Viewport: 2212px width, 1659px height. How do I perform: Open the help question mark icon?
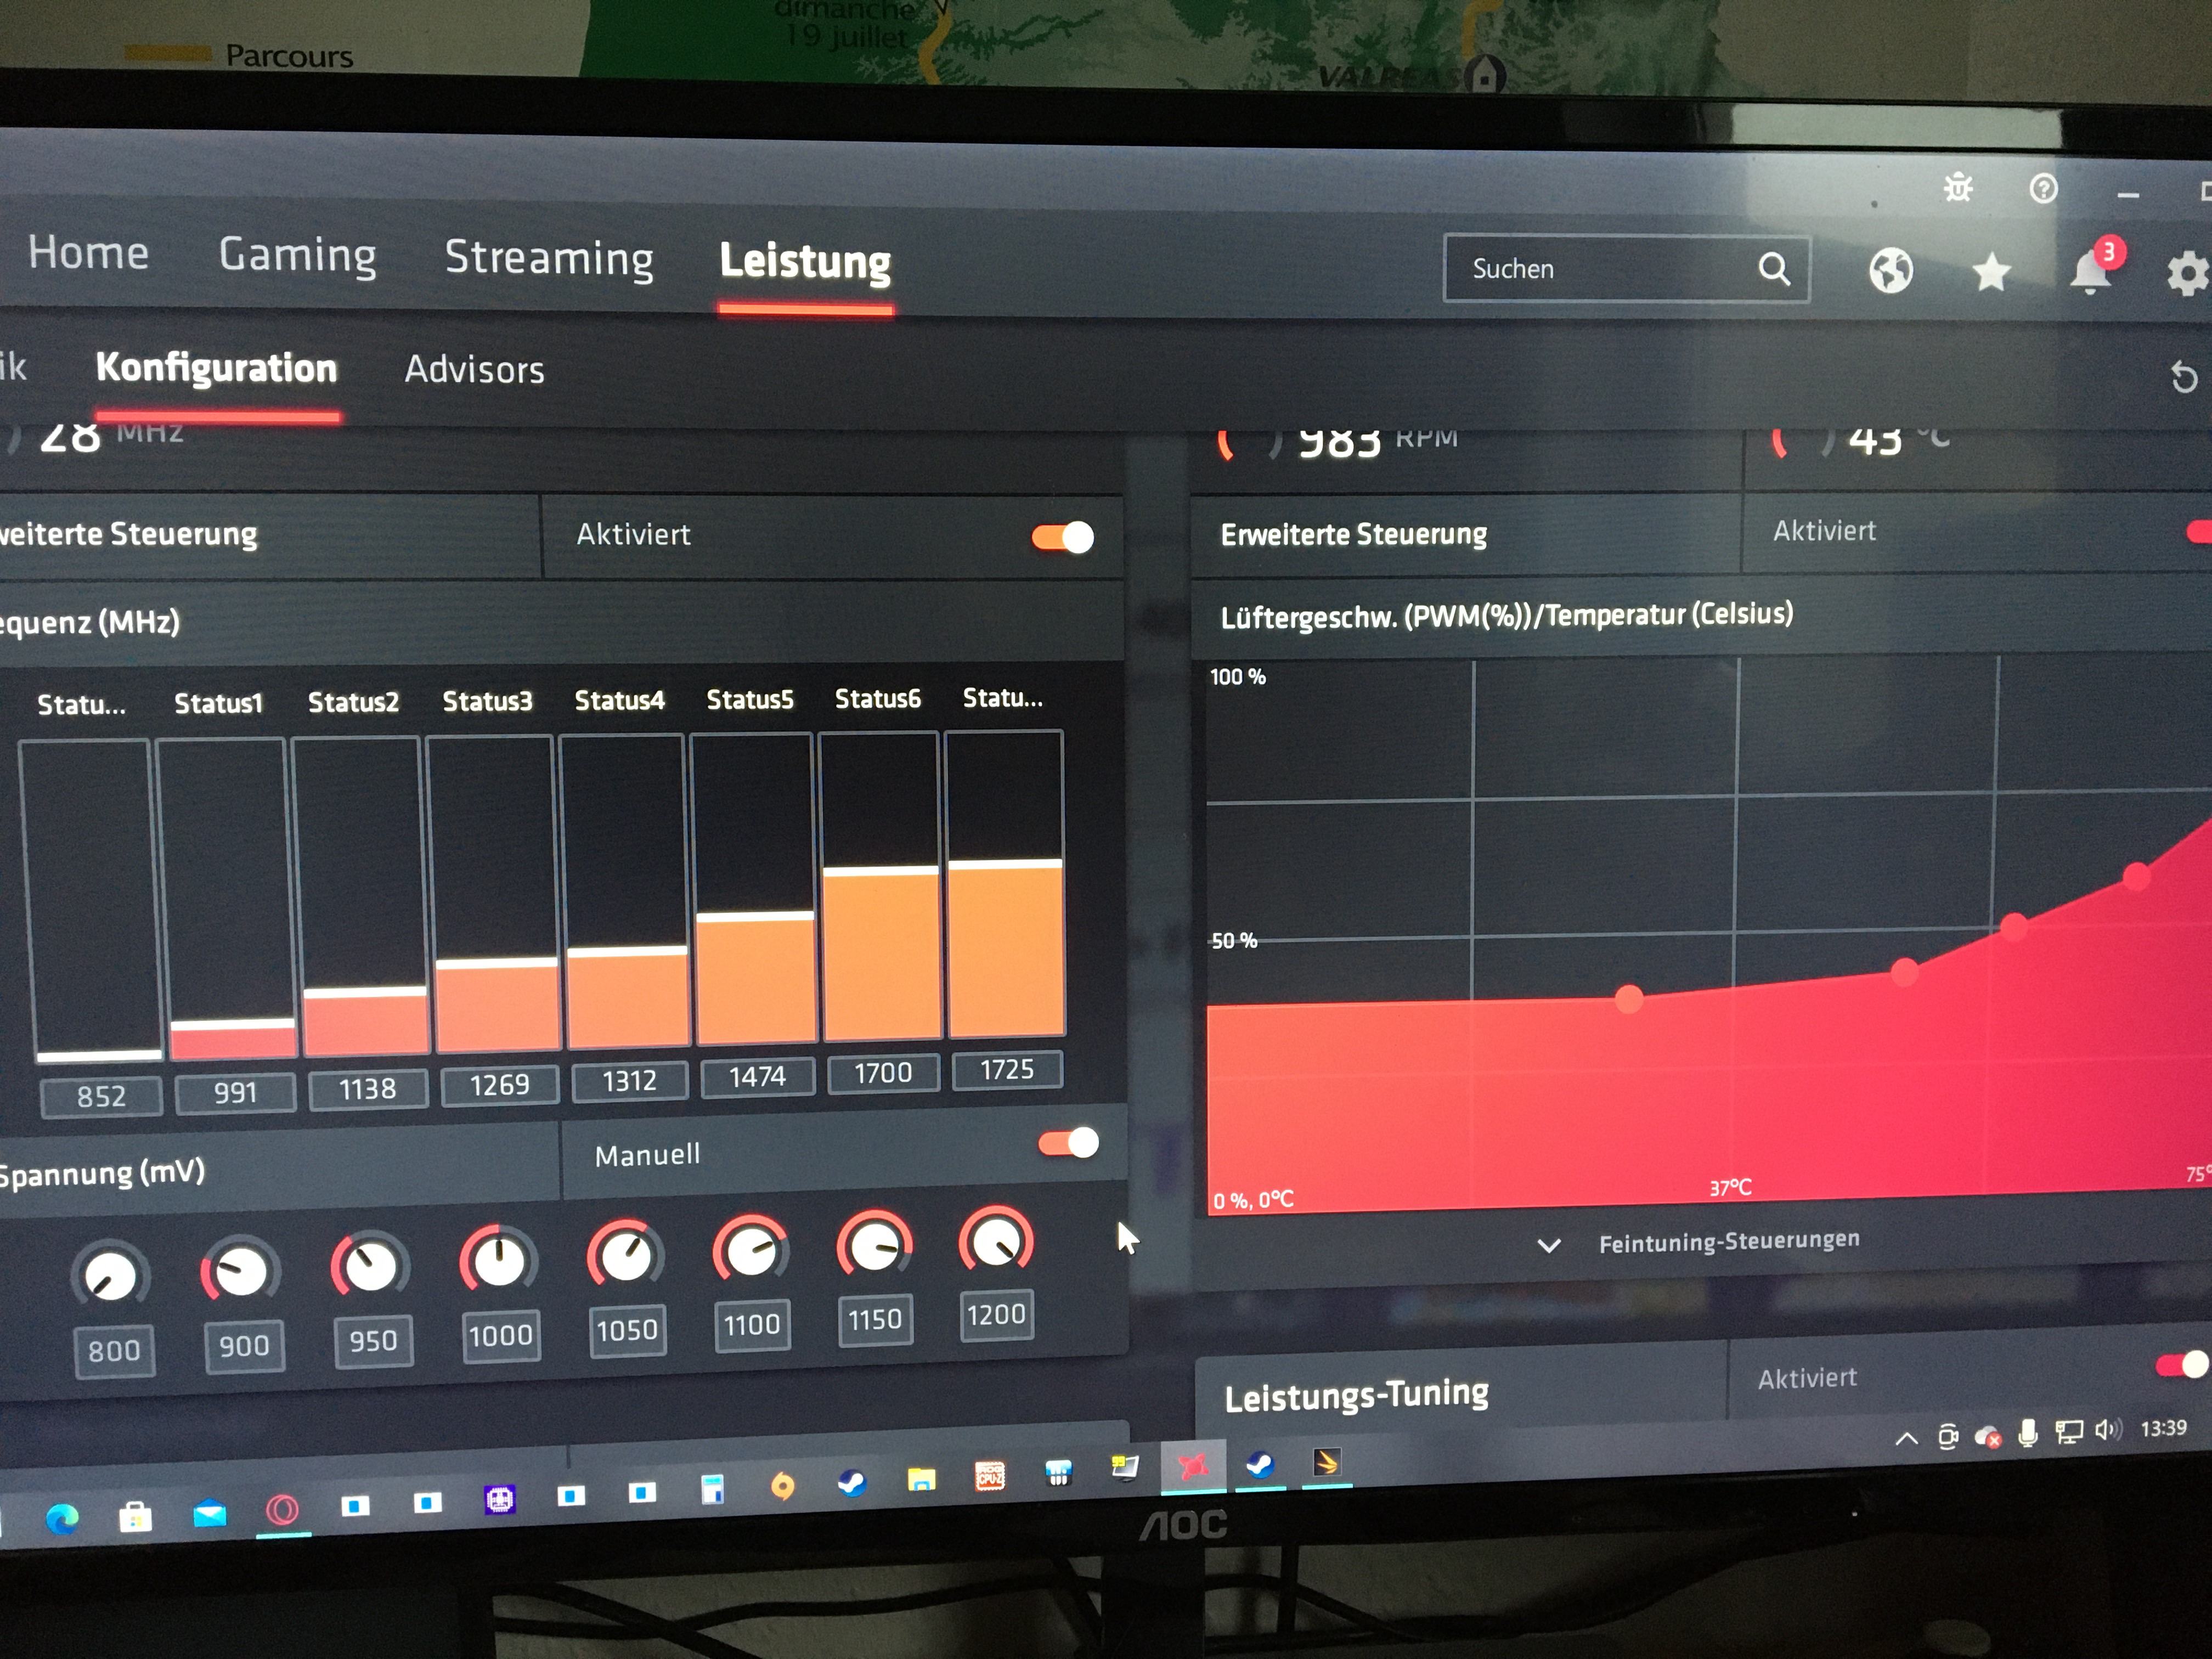[2043, 189]
